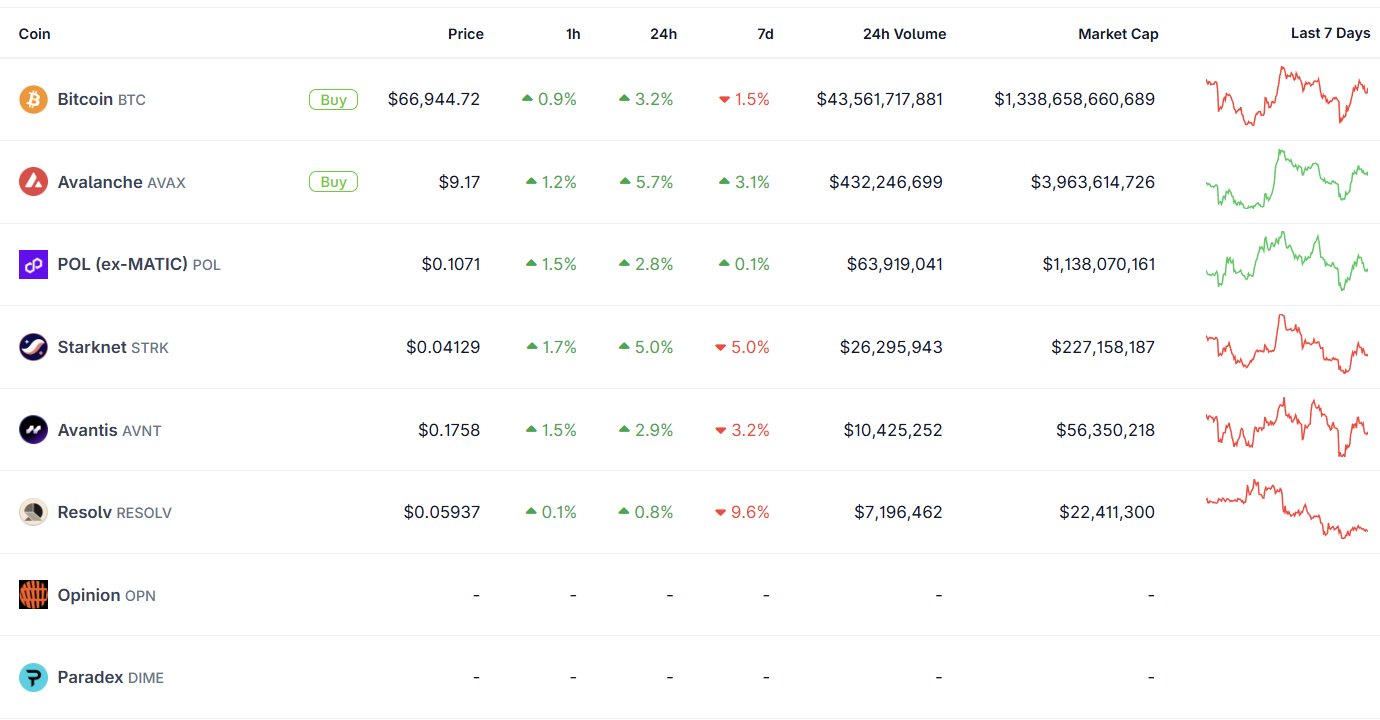Image resolution: width=1380 pixels, height=720 pixels.
Task: Click the Bitcoin coin logo icon
Action: click(x=33, y=100)
